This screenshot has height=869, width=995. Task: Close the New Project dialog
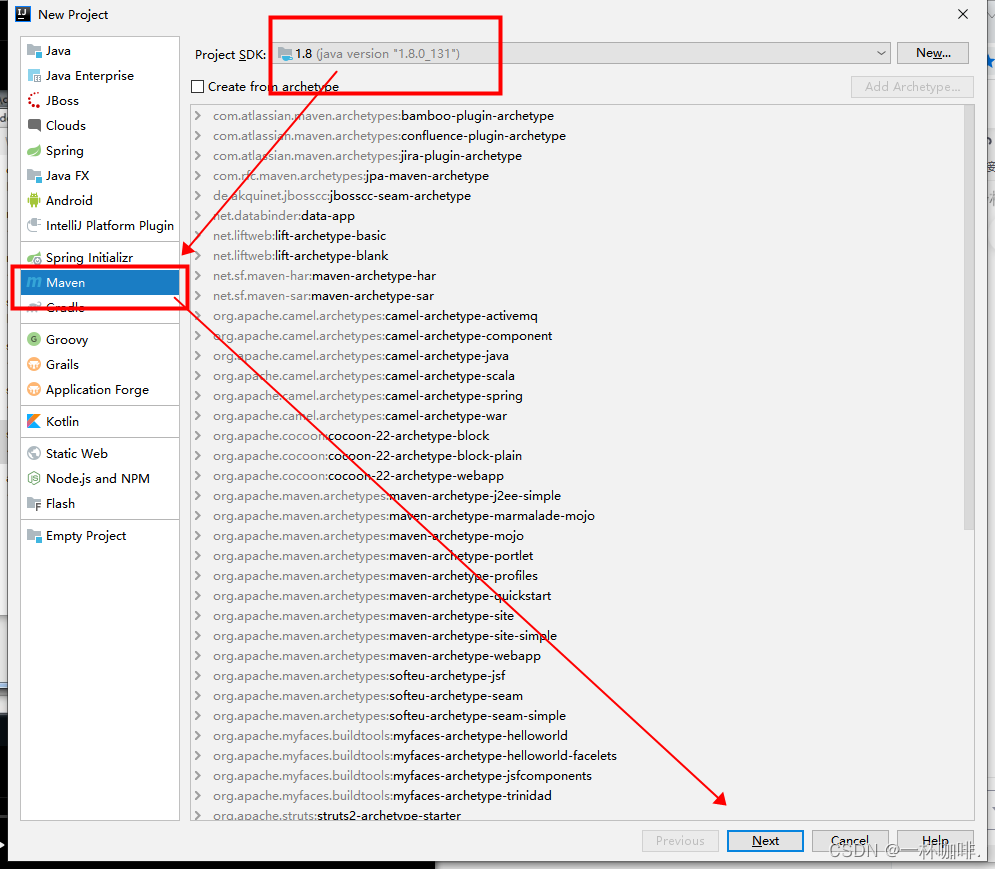click(963, 14)
